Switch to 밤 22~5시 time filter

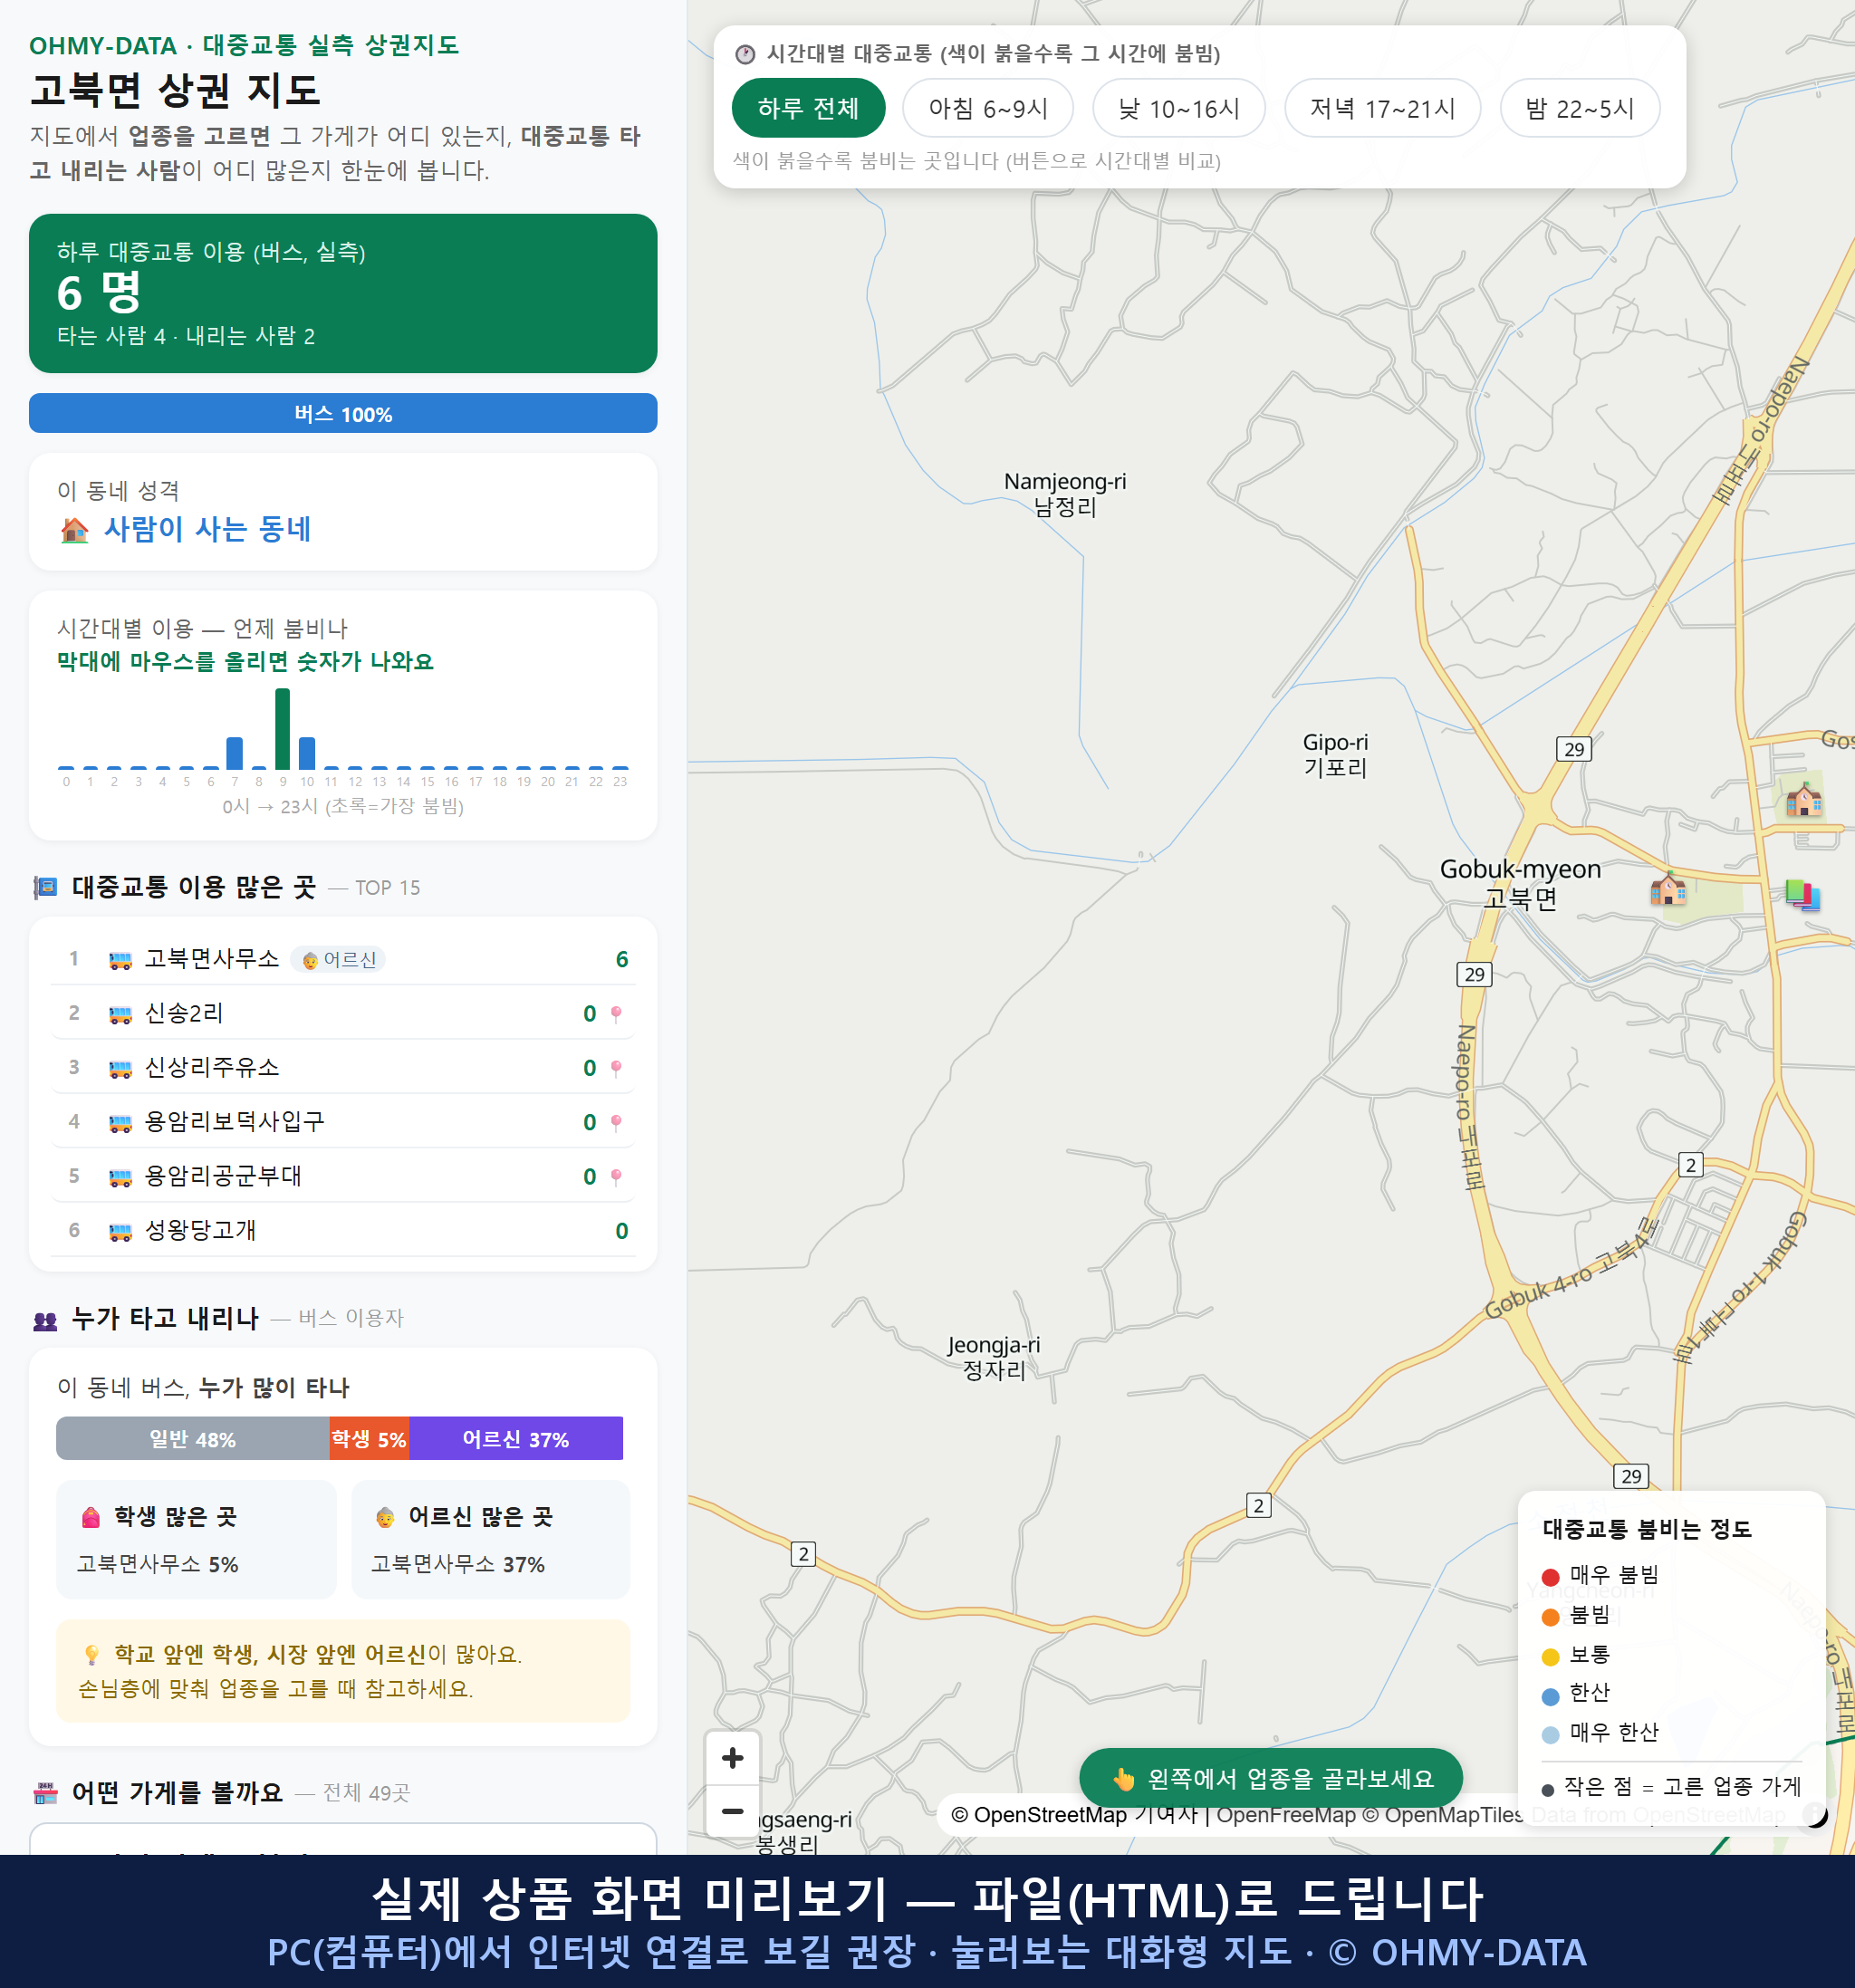click(1580, 108)
